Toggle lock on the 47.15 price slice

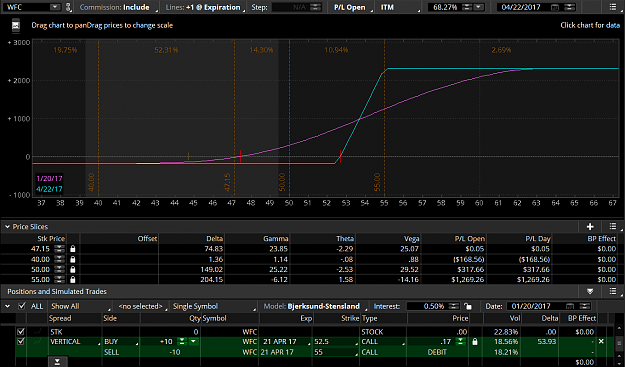click(73, 249)
